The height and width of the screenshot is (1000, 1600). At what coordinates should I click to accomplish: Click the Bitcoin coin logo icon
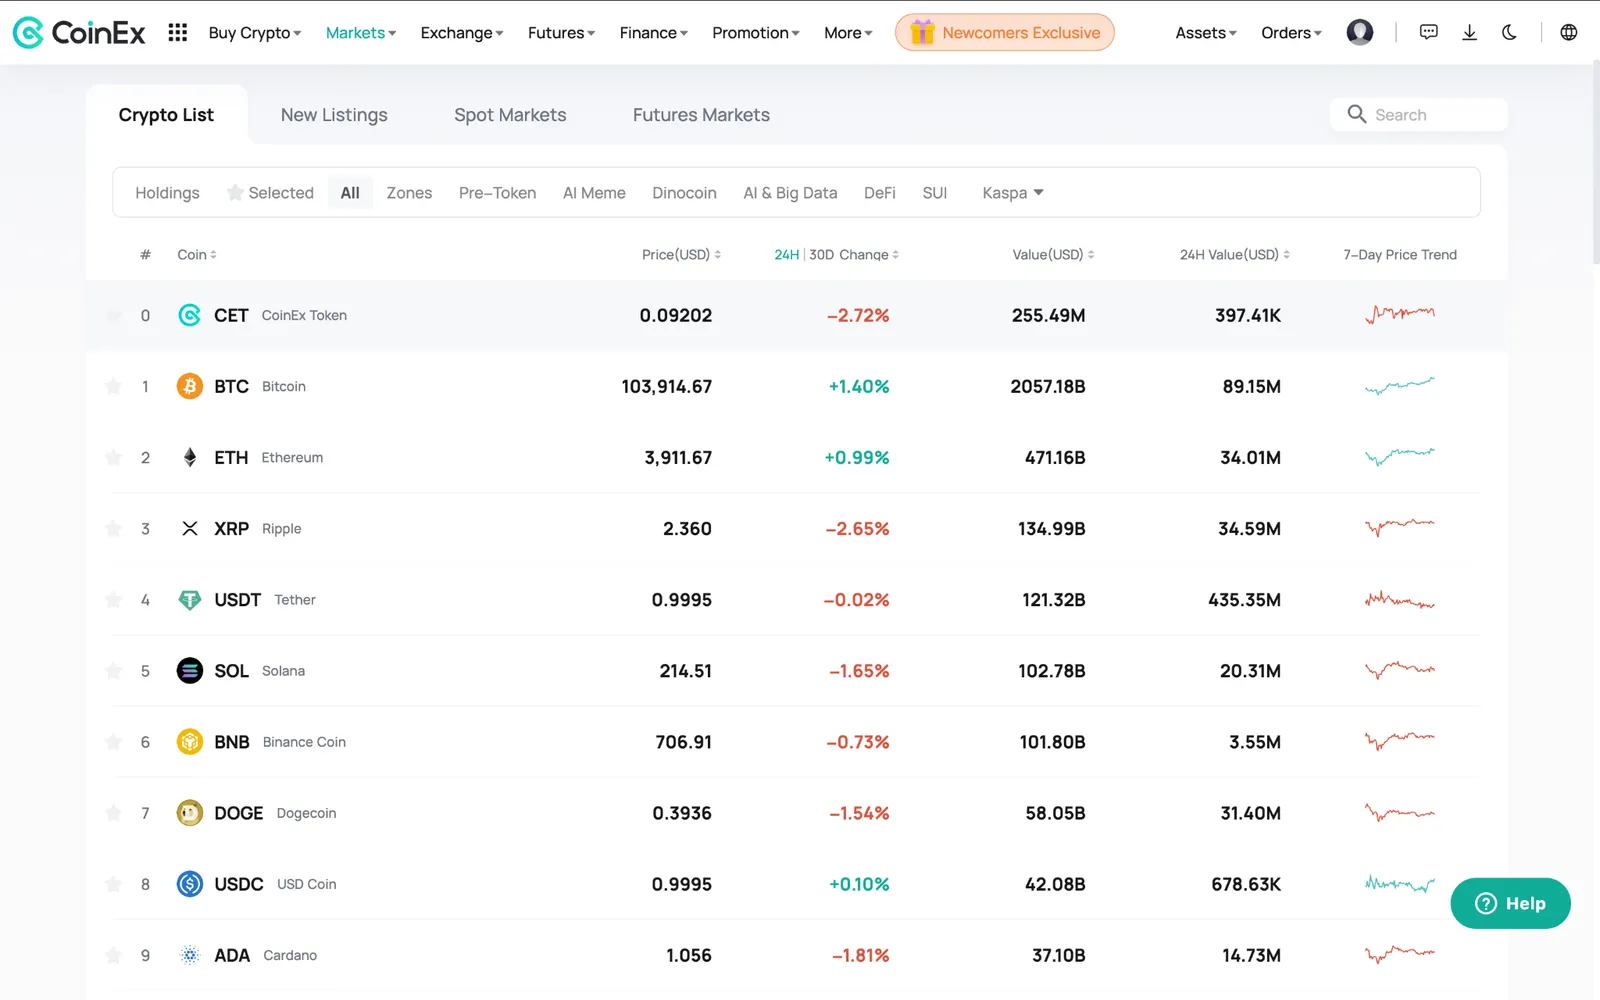pos(189,386)
